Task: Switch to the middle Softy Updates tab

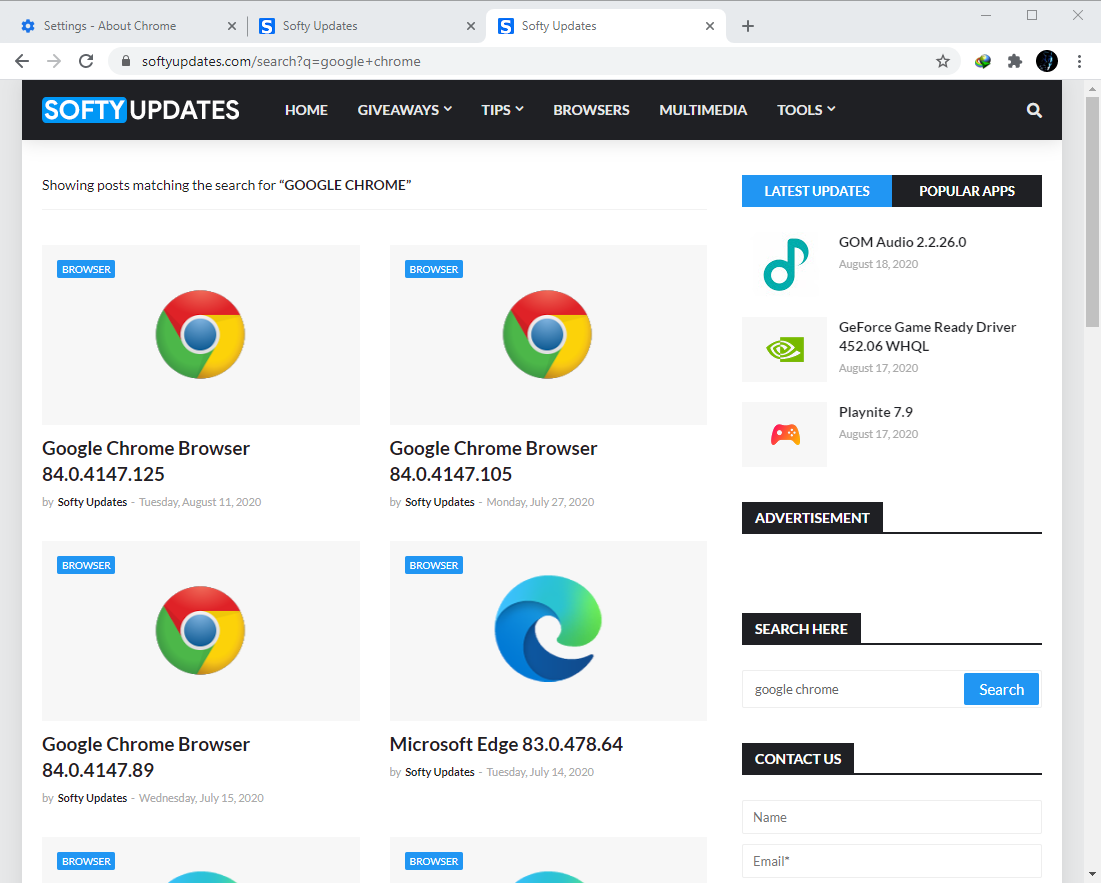Action: click(365, 26)
